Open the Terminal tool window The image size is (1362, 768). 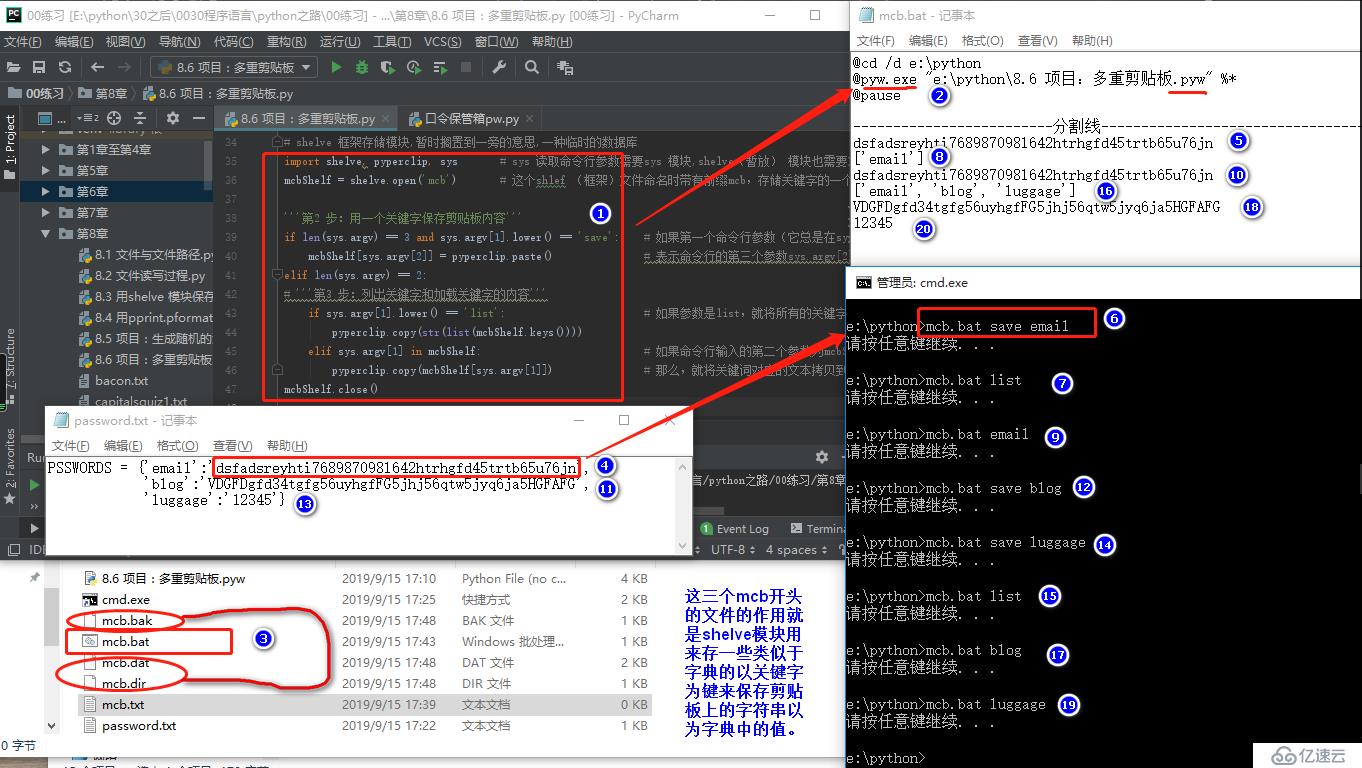(819, 529)
